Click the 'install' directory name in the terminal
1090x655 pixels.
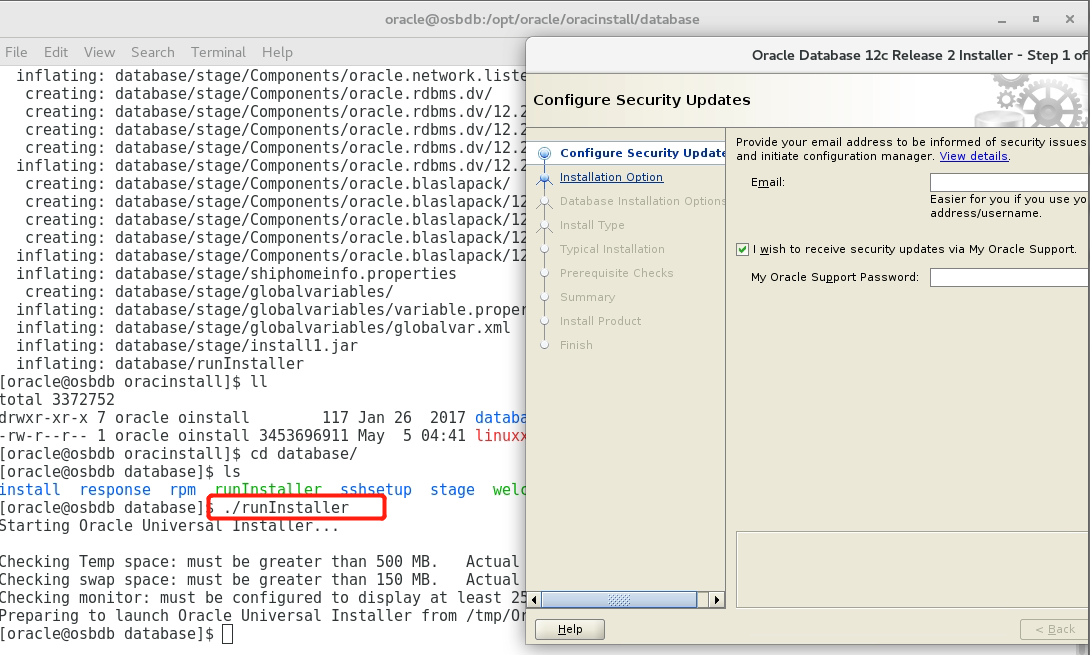pos(30,490)
